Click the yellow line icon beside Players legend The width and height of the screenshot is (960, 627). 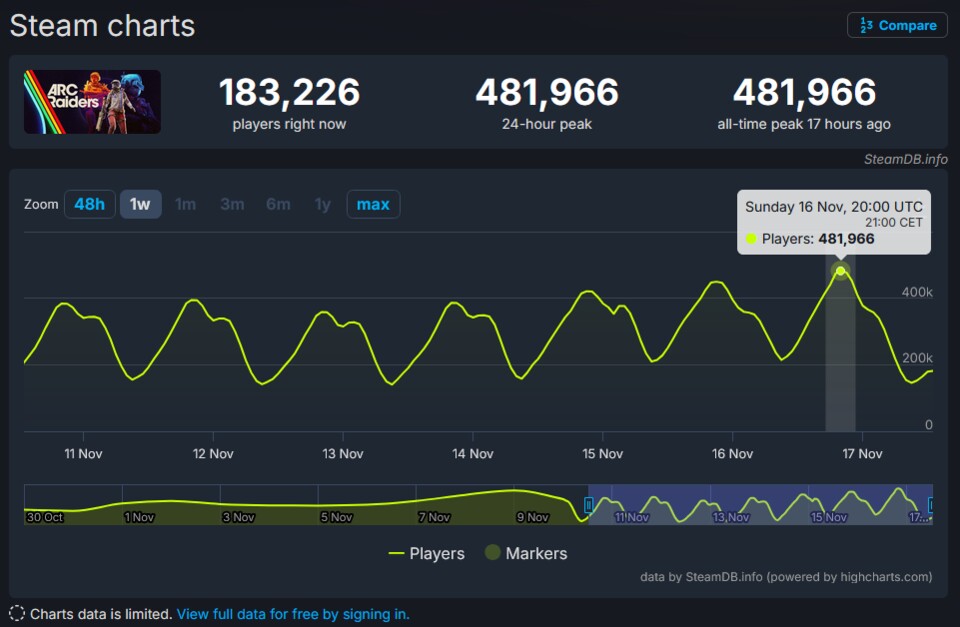point(396,553)
